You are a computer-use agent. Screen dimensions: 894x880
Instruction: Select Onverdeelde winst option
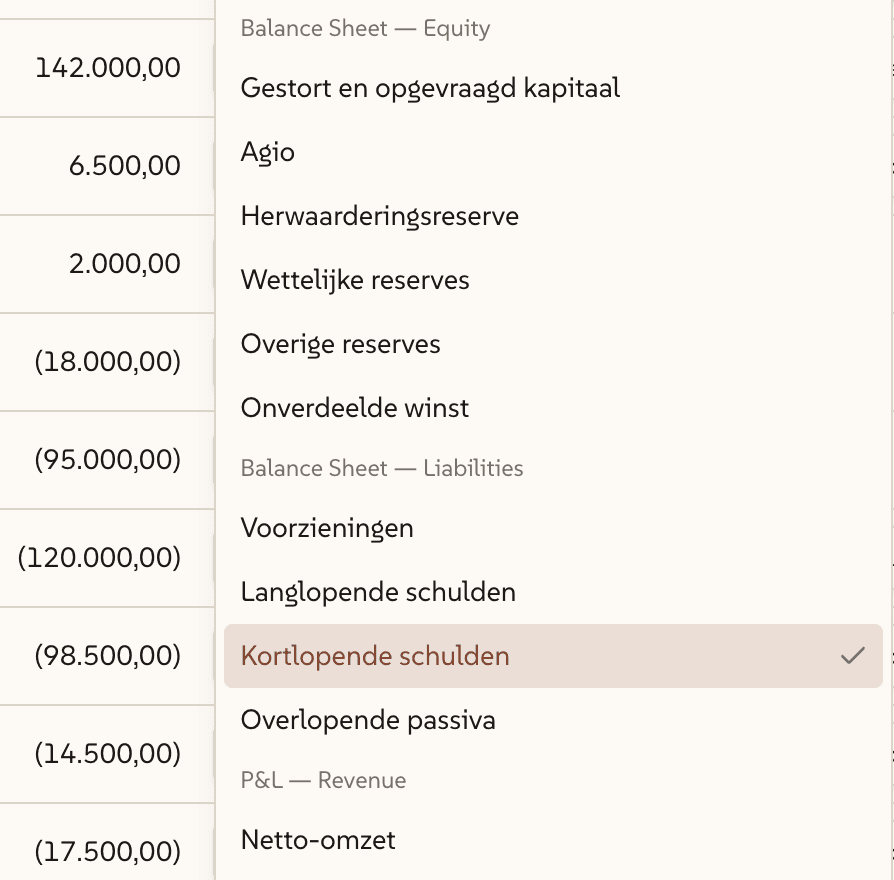coord(355,408)
